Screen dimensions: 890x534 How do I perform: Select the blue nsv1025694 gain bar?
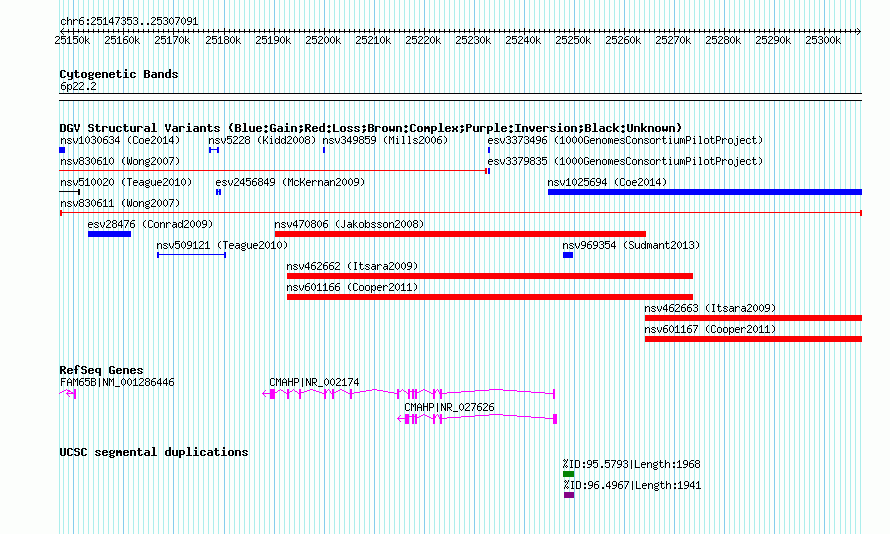[705, 192]
